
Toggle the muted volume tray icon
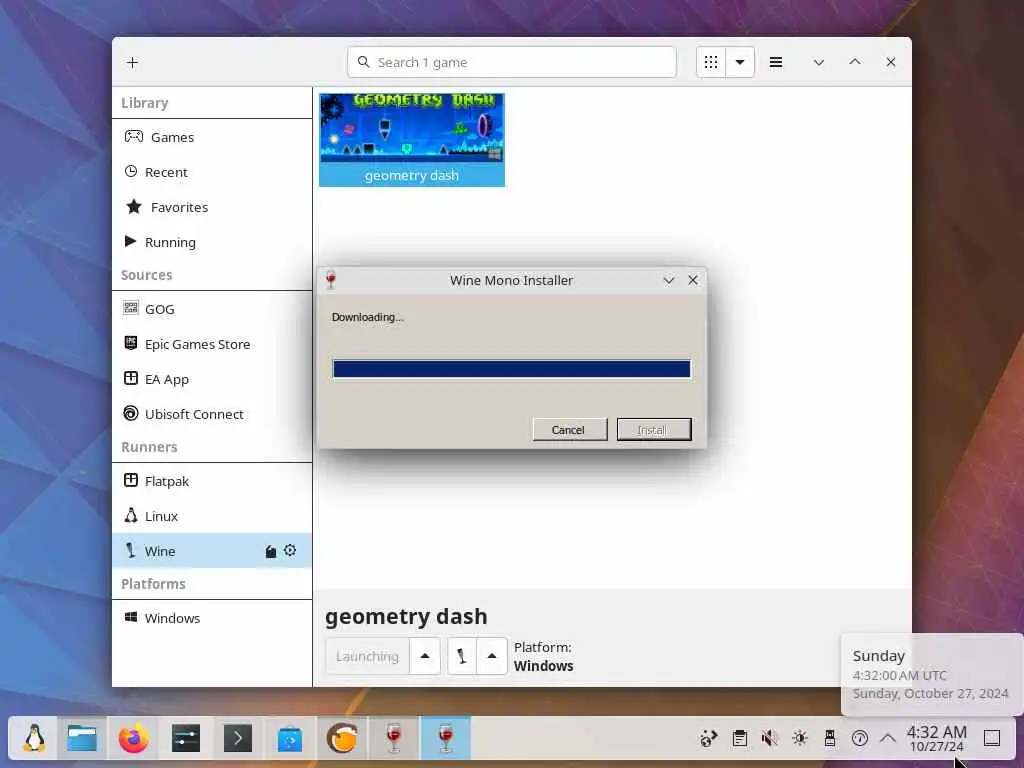769,739
